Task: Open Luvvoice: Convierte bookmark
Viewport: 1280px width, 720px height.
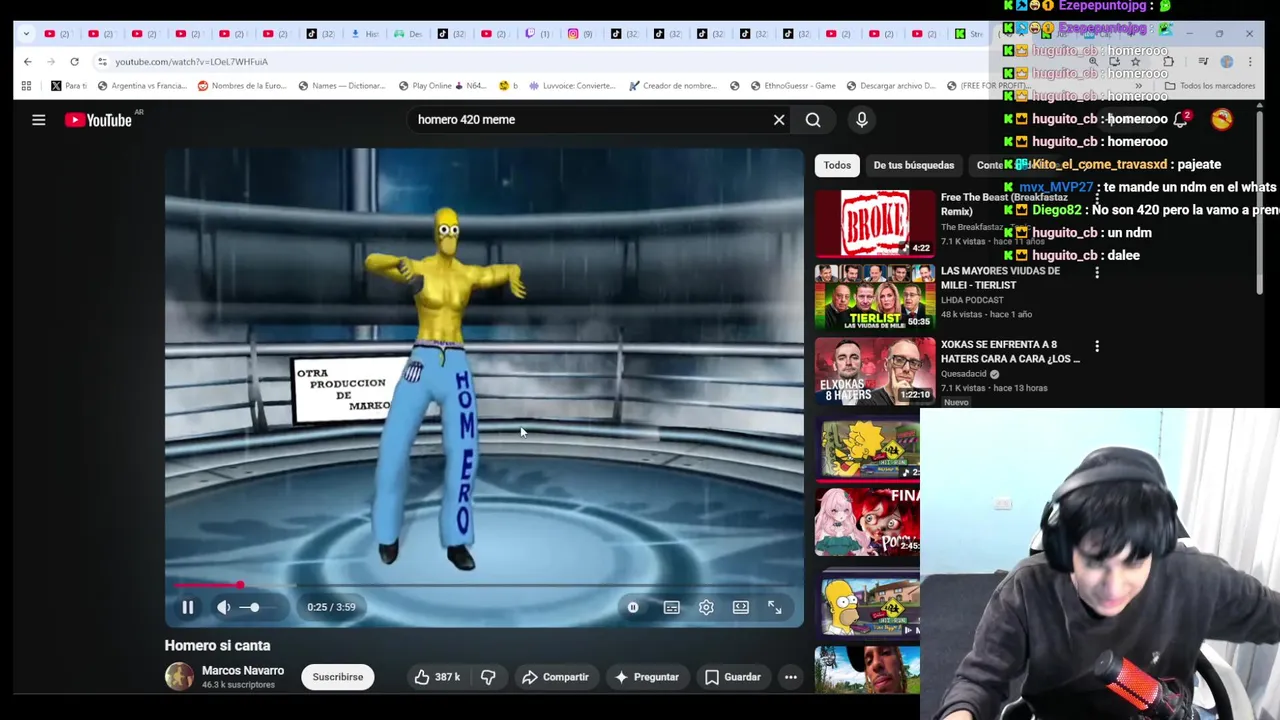Action: click(x=572, y=86)
